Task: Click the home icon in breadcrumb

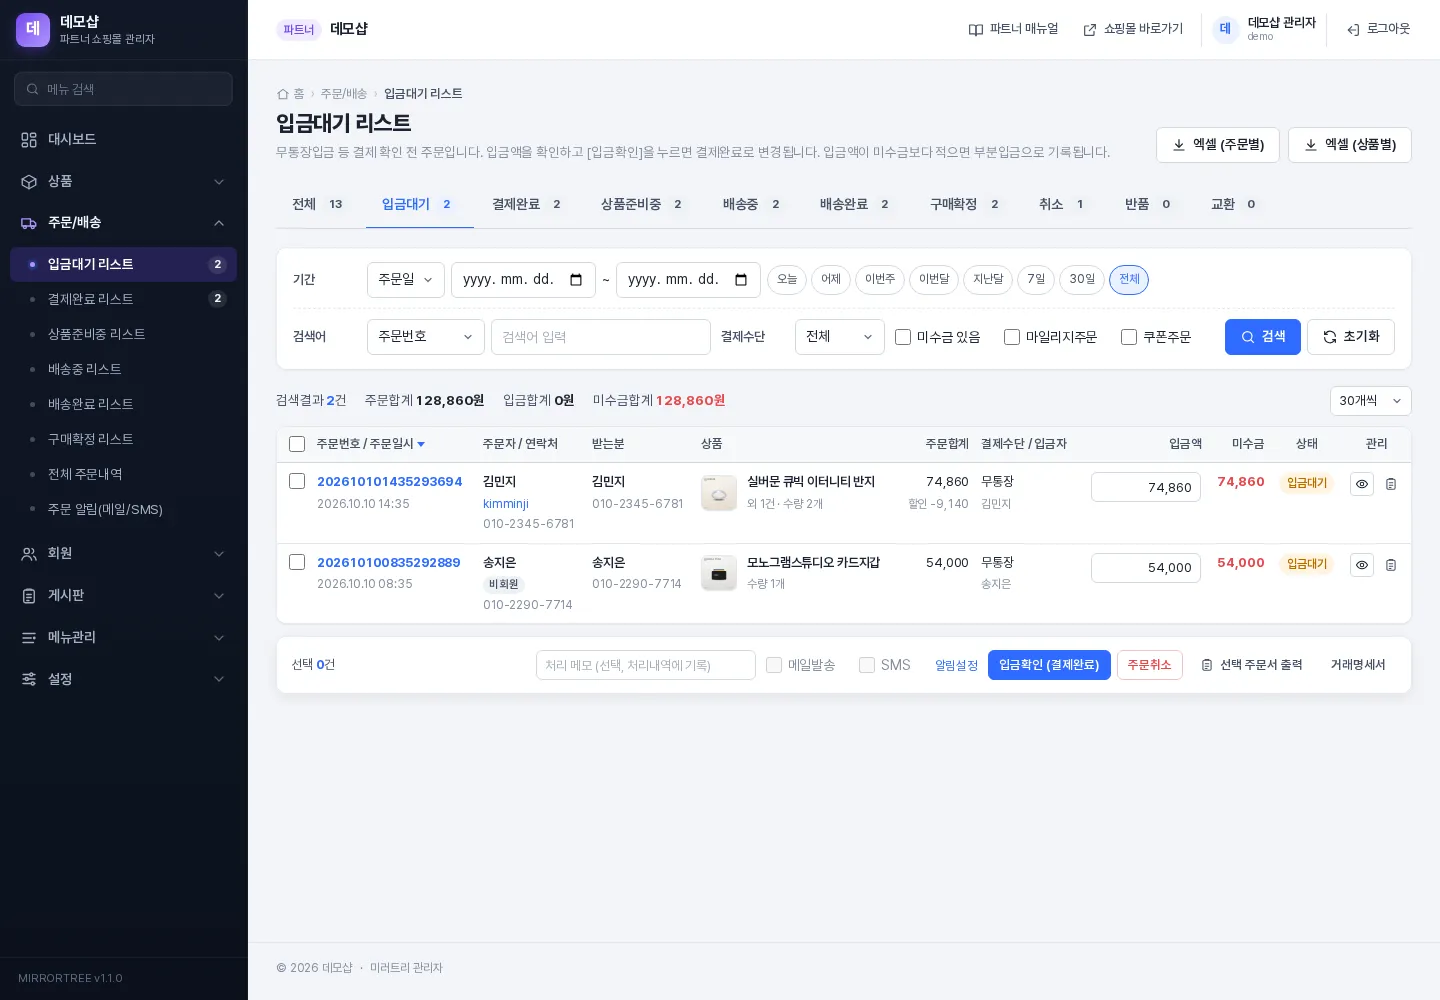Action: pyautogui.click(x=282, y=94)
